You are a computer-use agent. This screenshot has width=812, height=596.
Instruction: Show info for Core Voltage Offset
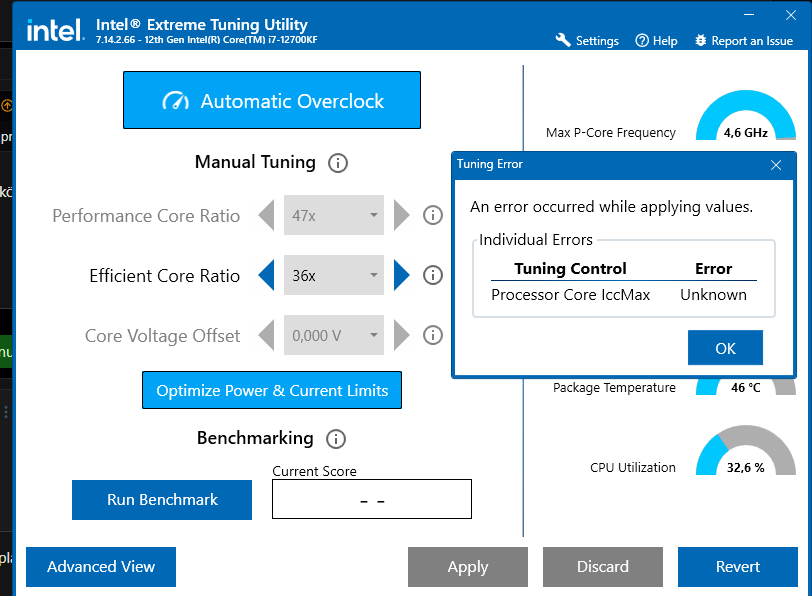pyautogui.click(x=433, y=335)
